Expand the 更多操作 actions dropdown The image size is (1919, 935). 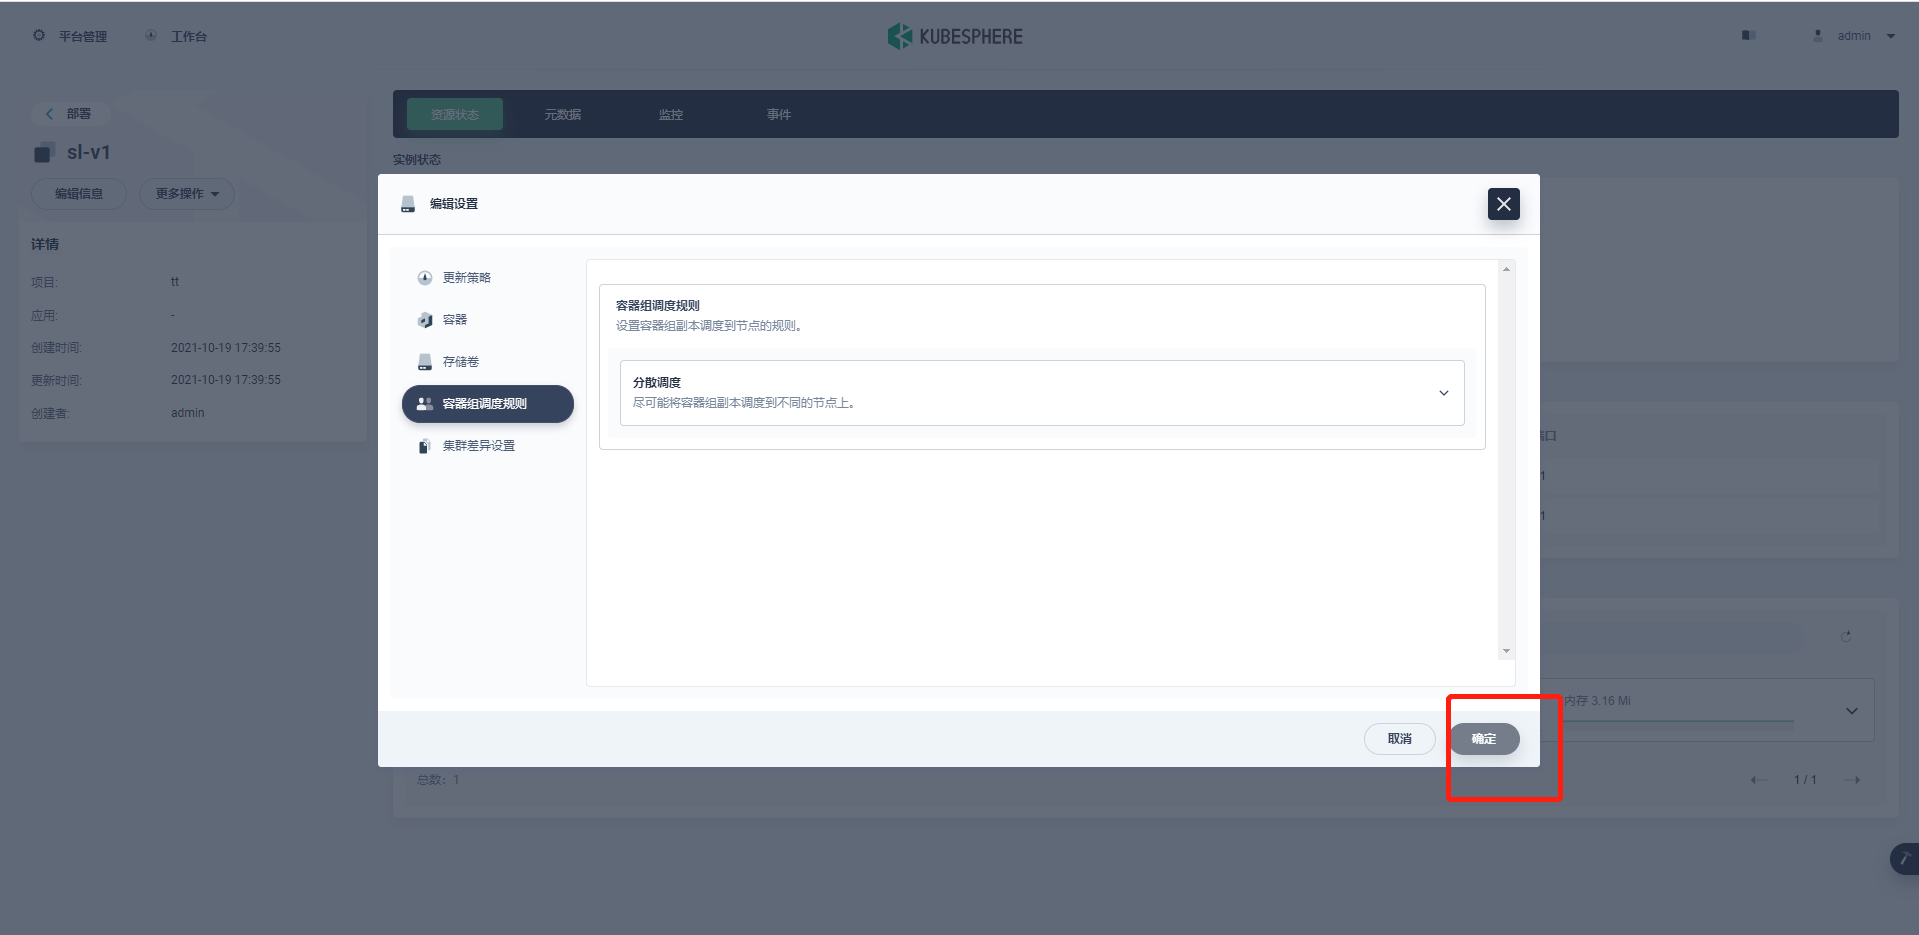pyautogui.click(x=186, y=193)
